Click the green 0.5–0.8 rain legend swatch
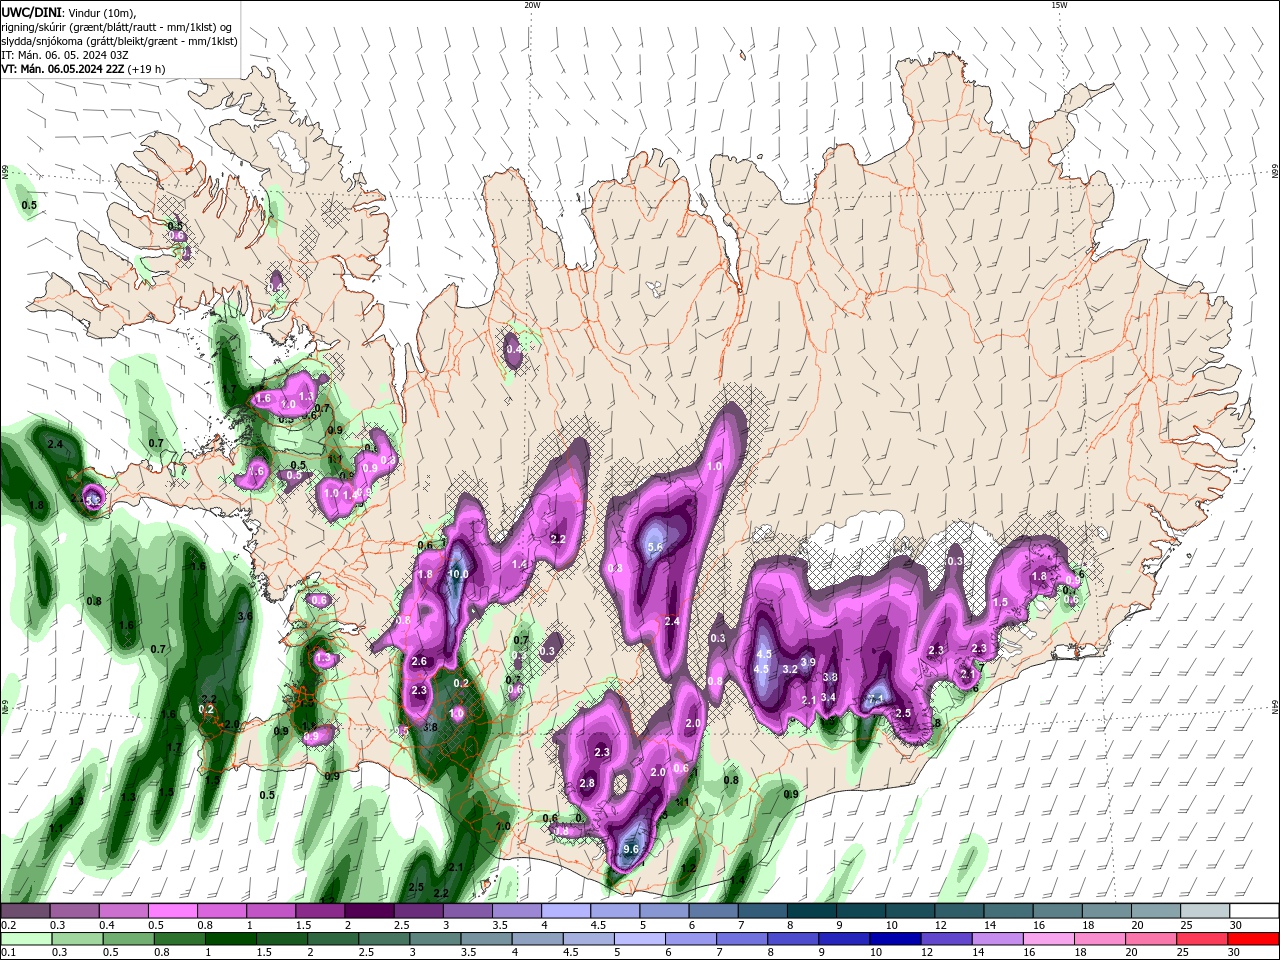This screenshot has height=960, width=1280. coord(129,939)
